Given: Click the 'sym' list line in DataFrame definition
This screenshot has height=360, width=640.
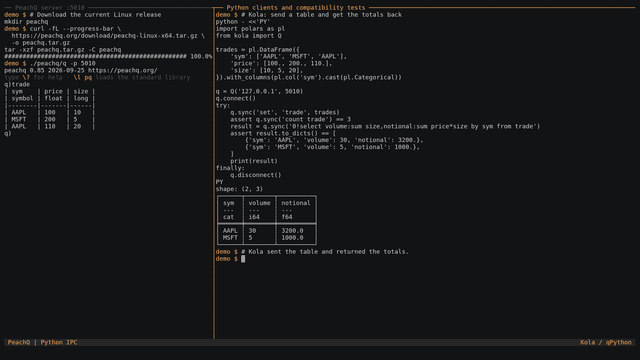Looking at the screenshot, I should [x=289, y=56].
